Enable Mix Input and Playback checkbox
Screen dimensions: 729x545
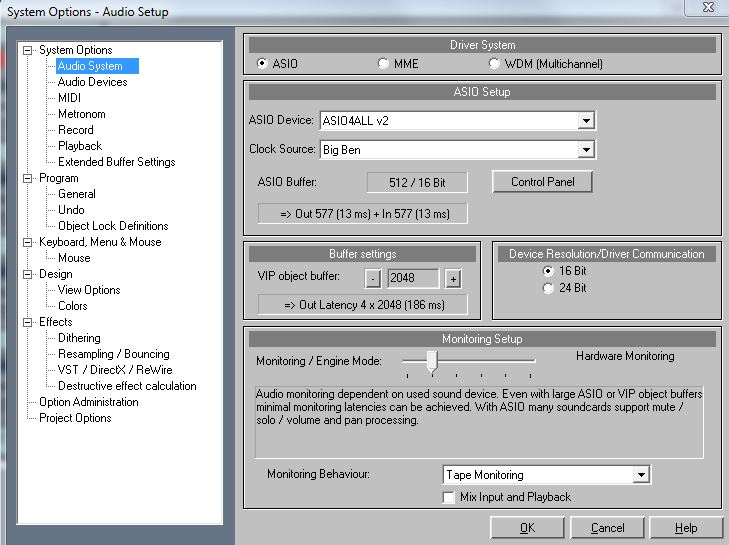tap(449, 497)
